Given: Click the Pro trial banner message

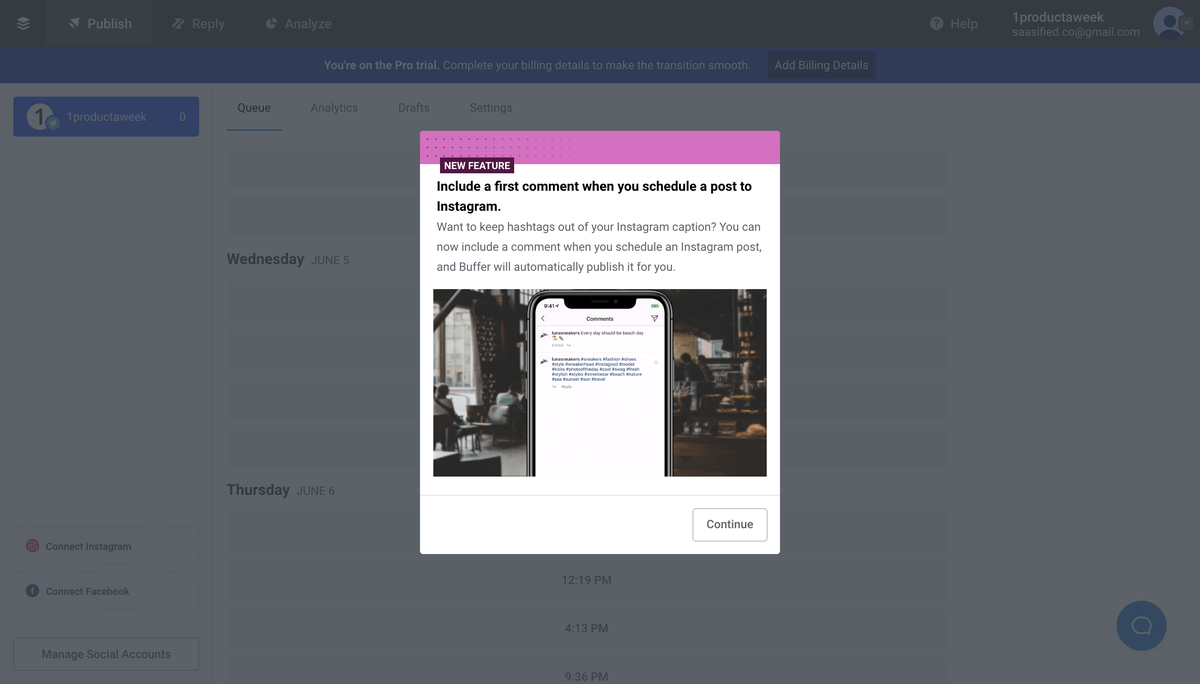Looking at the screenshot, I should (x=537, y=65).
